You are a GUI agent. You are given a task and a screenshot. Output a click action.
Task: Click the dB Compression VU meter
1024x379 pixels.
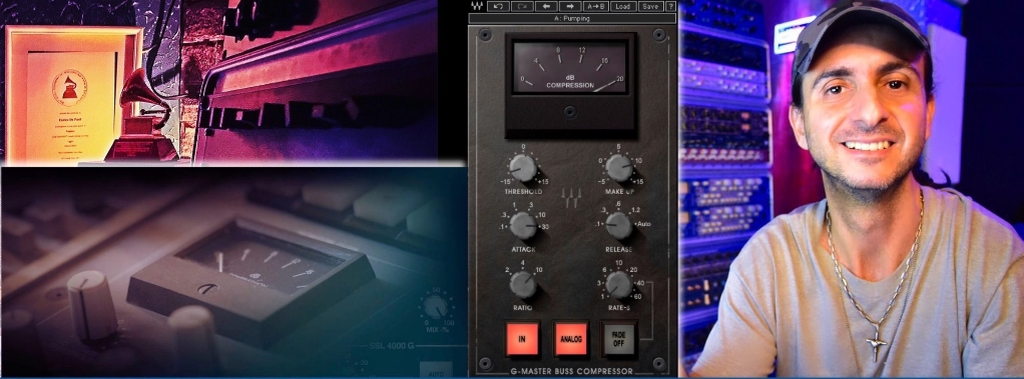tap(570, 68)
